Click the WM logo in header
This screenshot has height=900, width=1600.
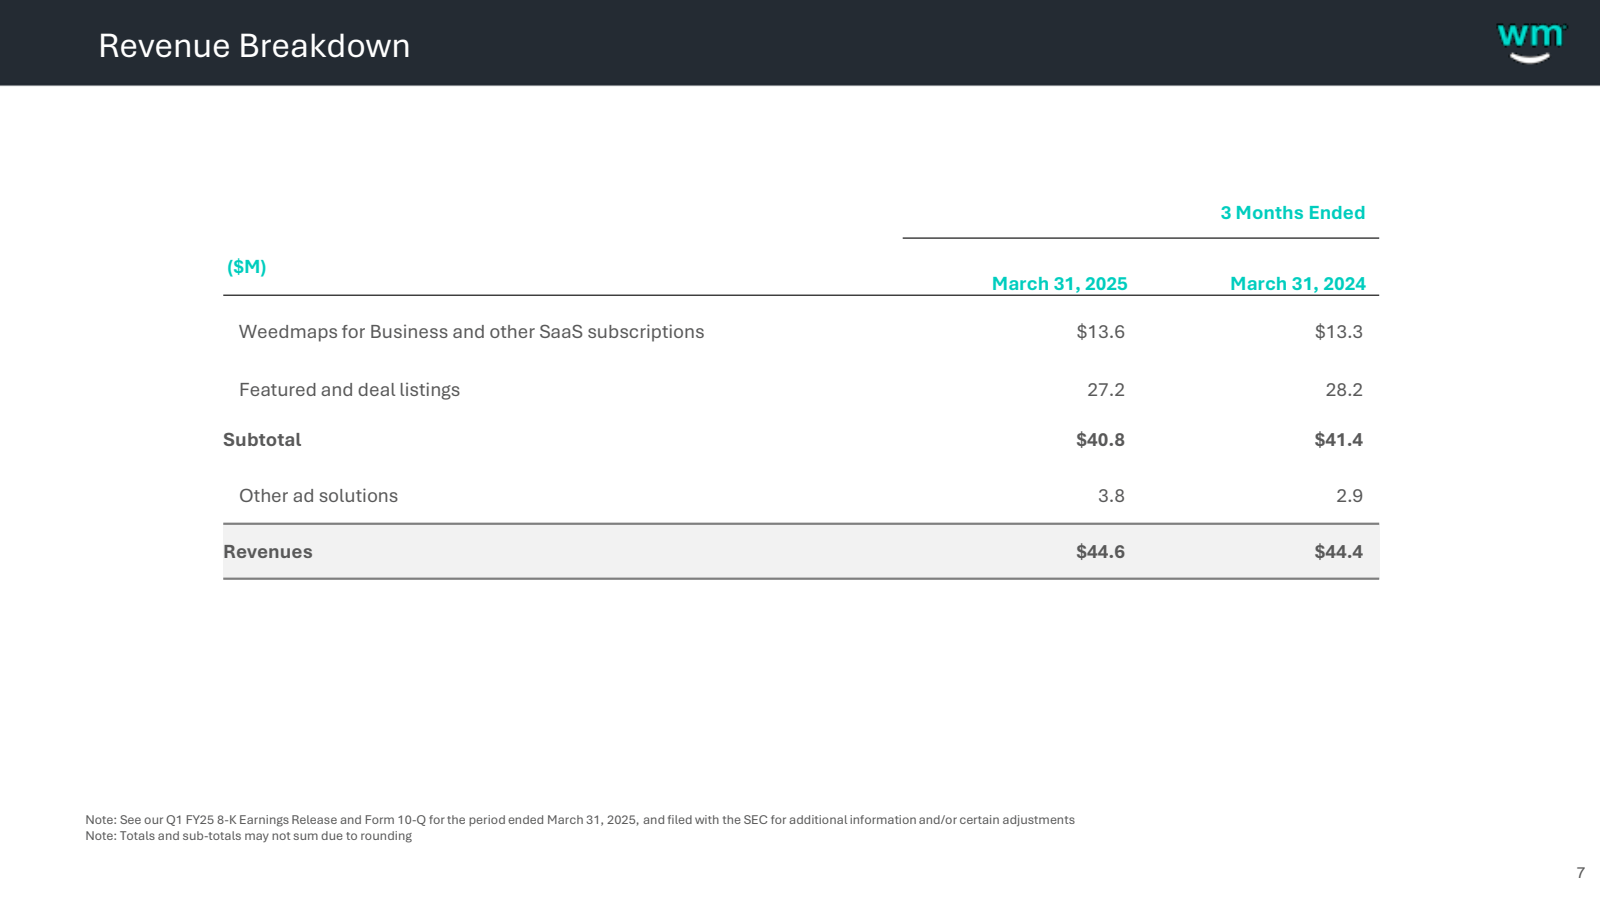pyautogui.click(x=1531, y=43)
